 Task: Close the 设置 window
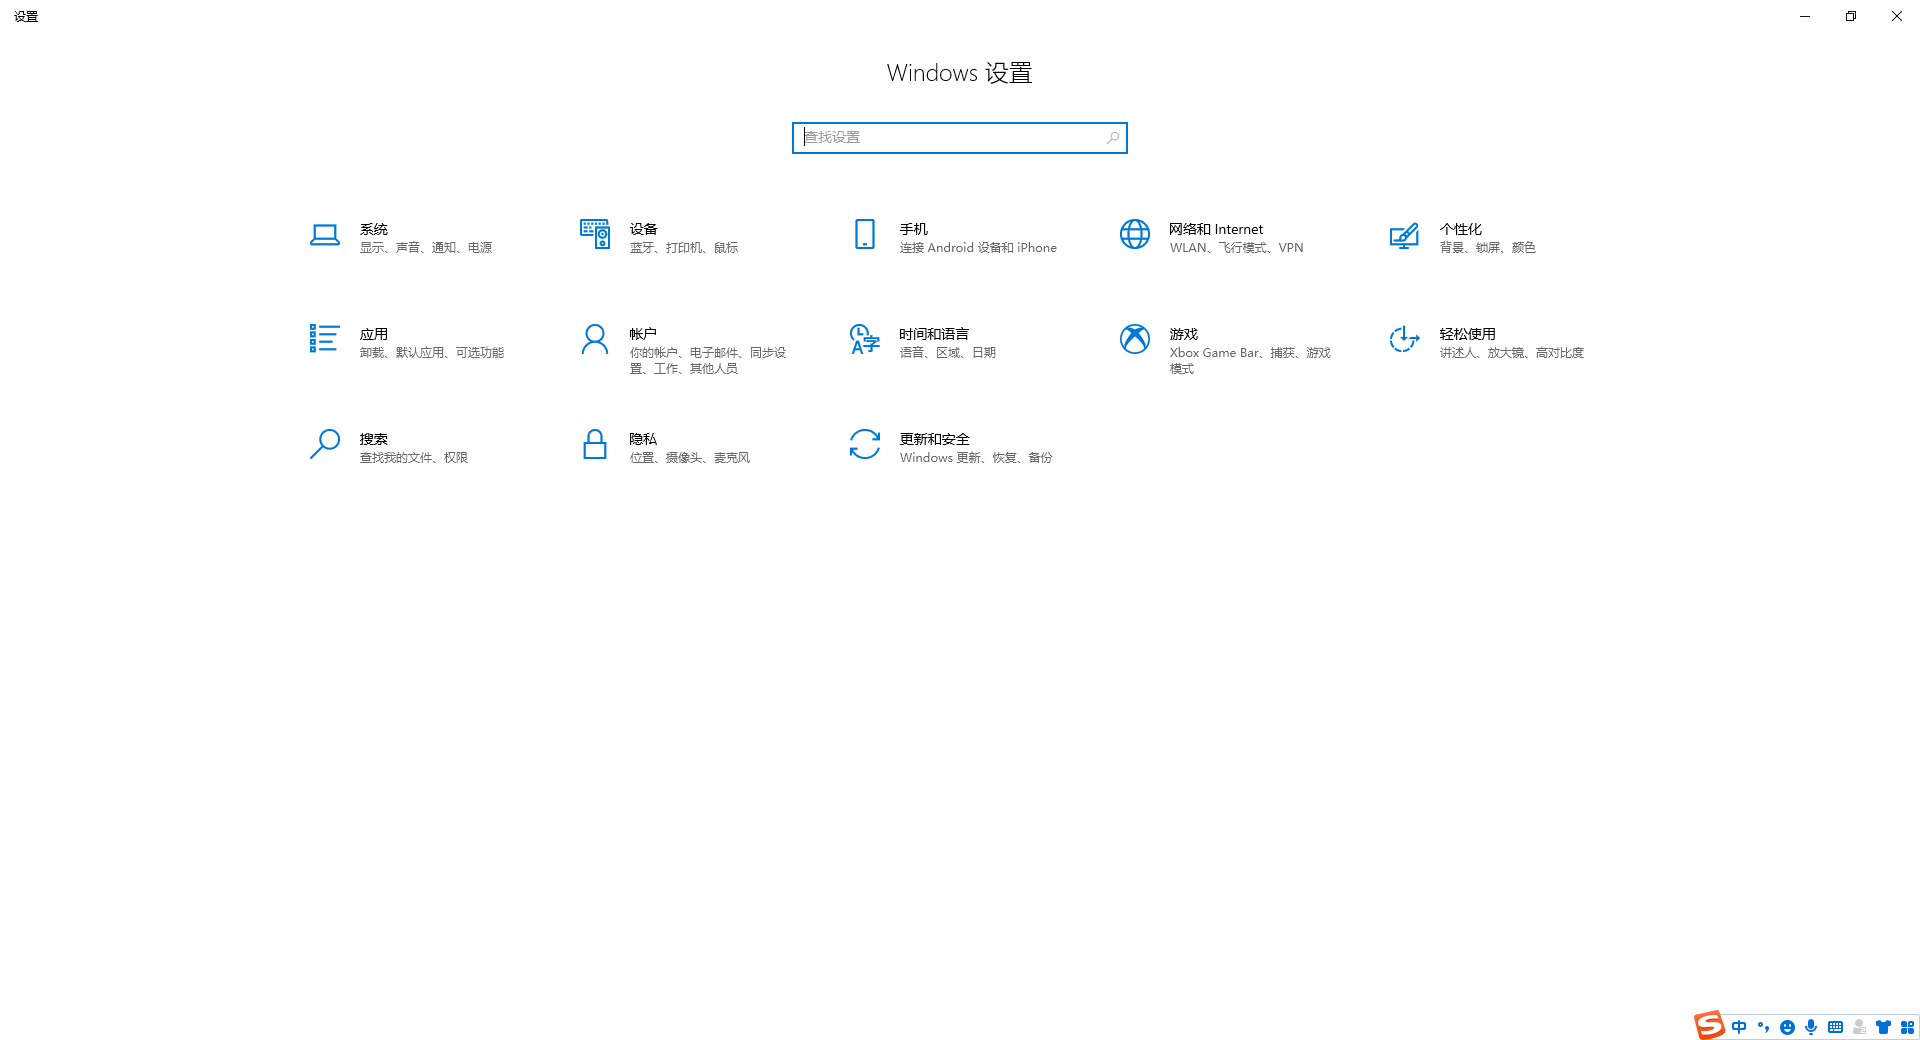coord(1897,16)
